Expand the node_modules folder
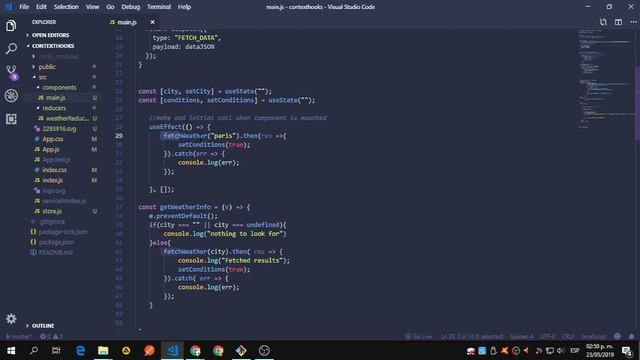Image resolution: width=640 pixels, height=360 pixels. 58,56
